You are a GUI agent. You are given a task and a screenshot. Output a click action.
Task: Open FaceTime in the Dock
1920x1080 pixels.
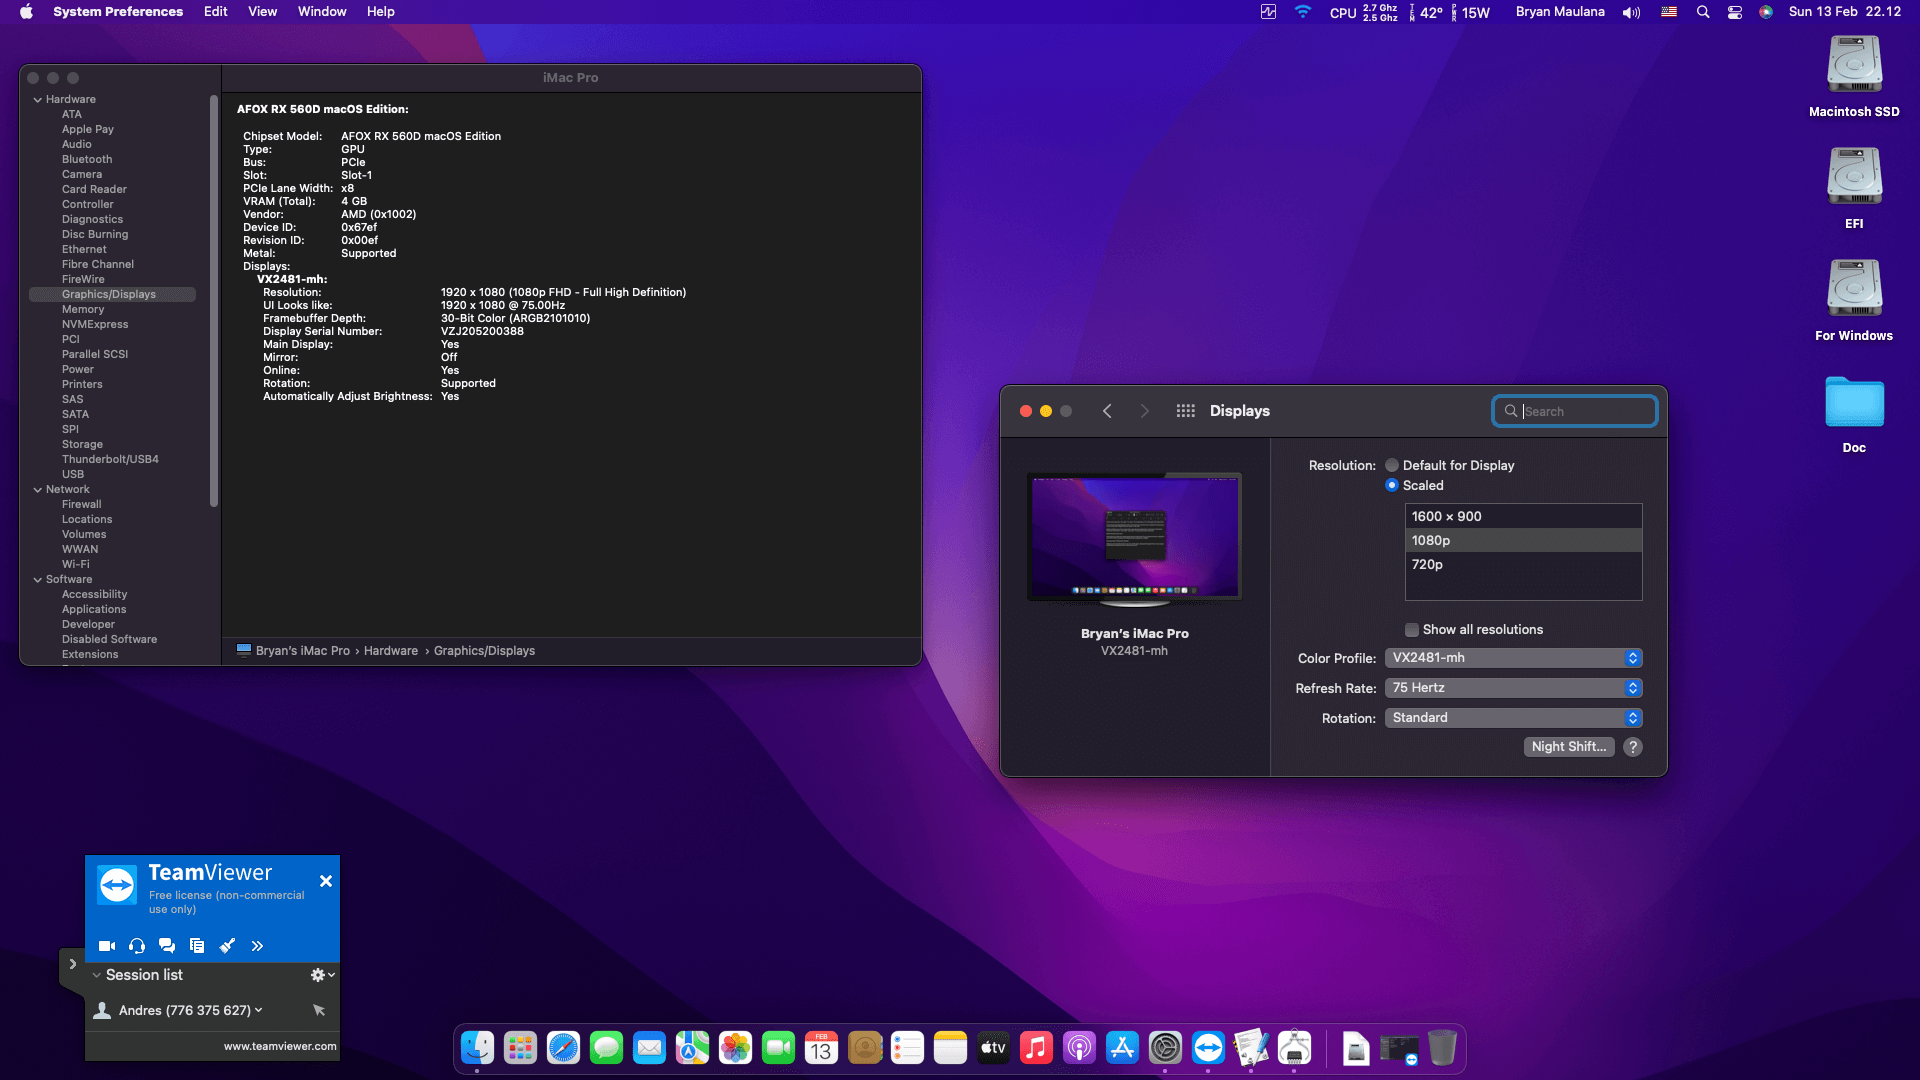tap(778, 1048)
